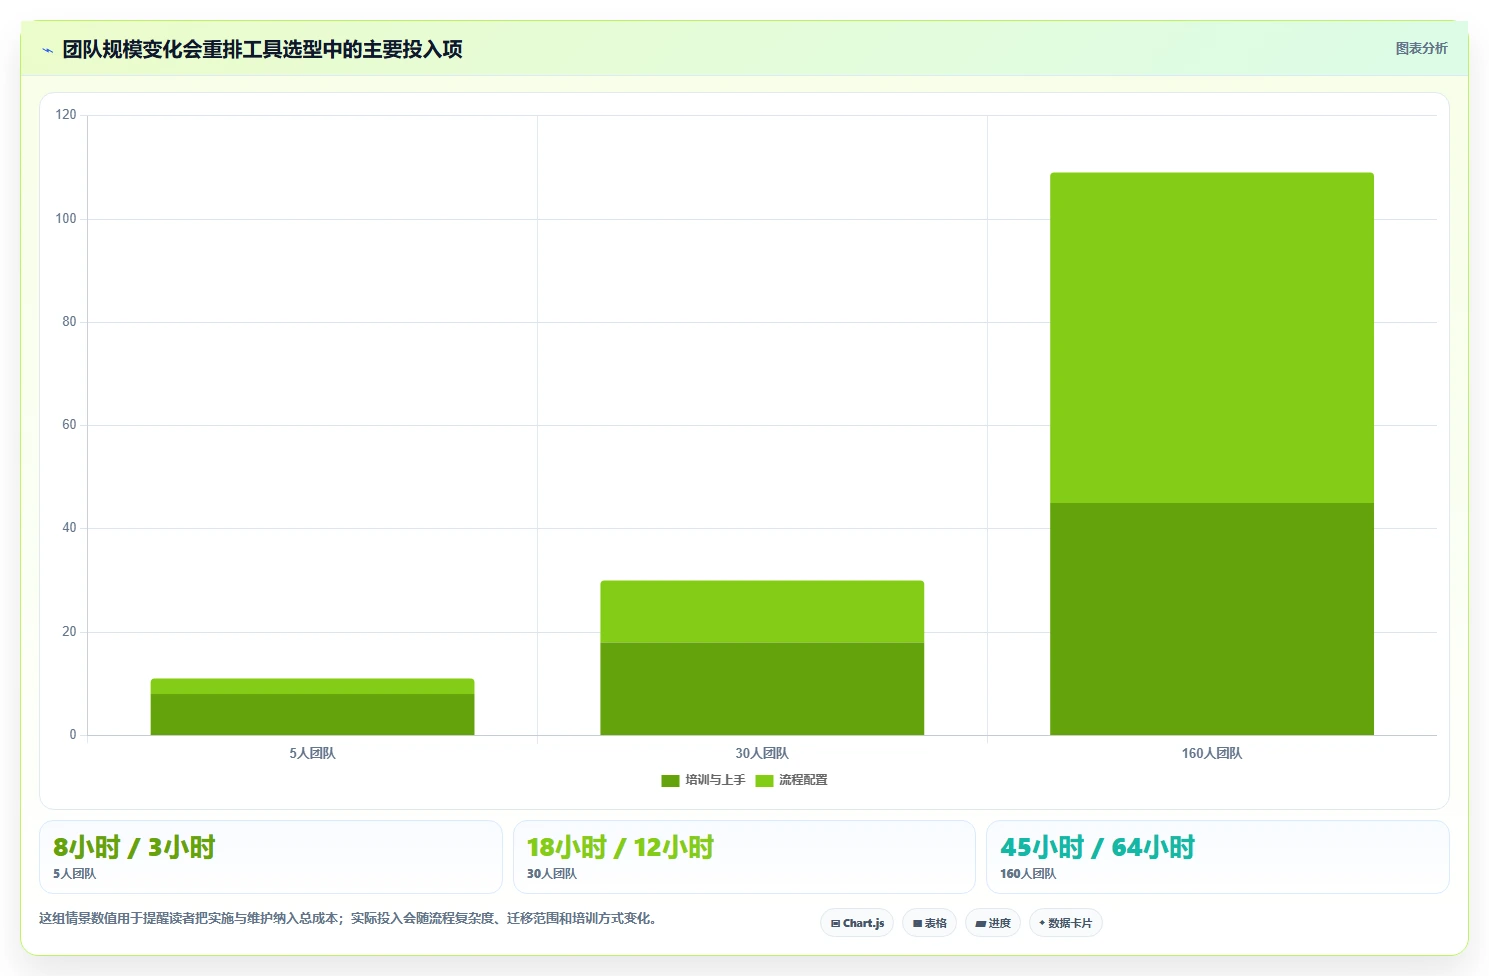Click the 流程配置 segment of the 5人团队 bar
The image size is (1489, 976).
312,686
